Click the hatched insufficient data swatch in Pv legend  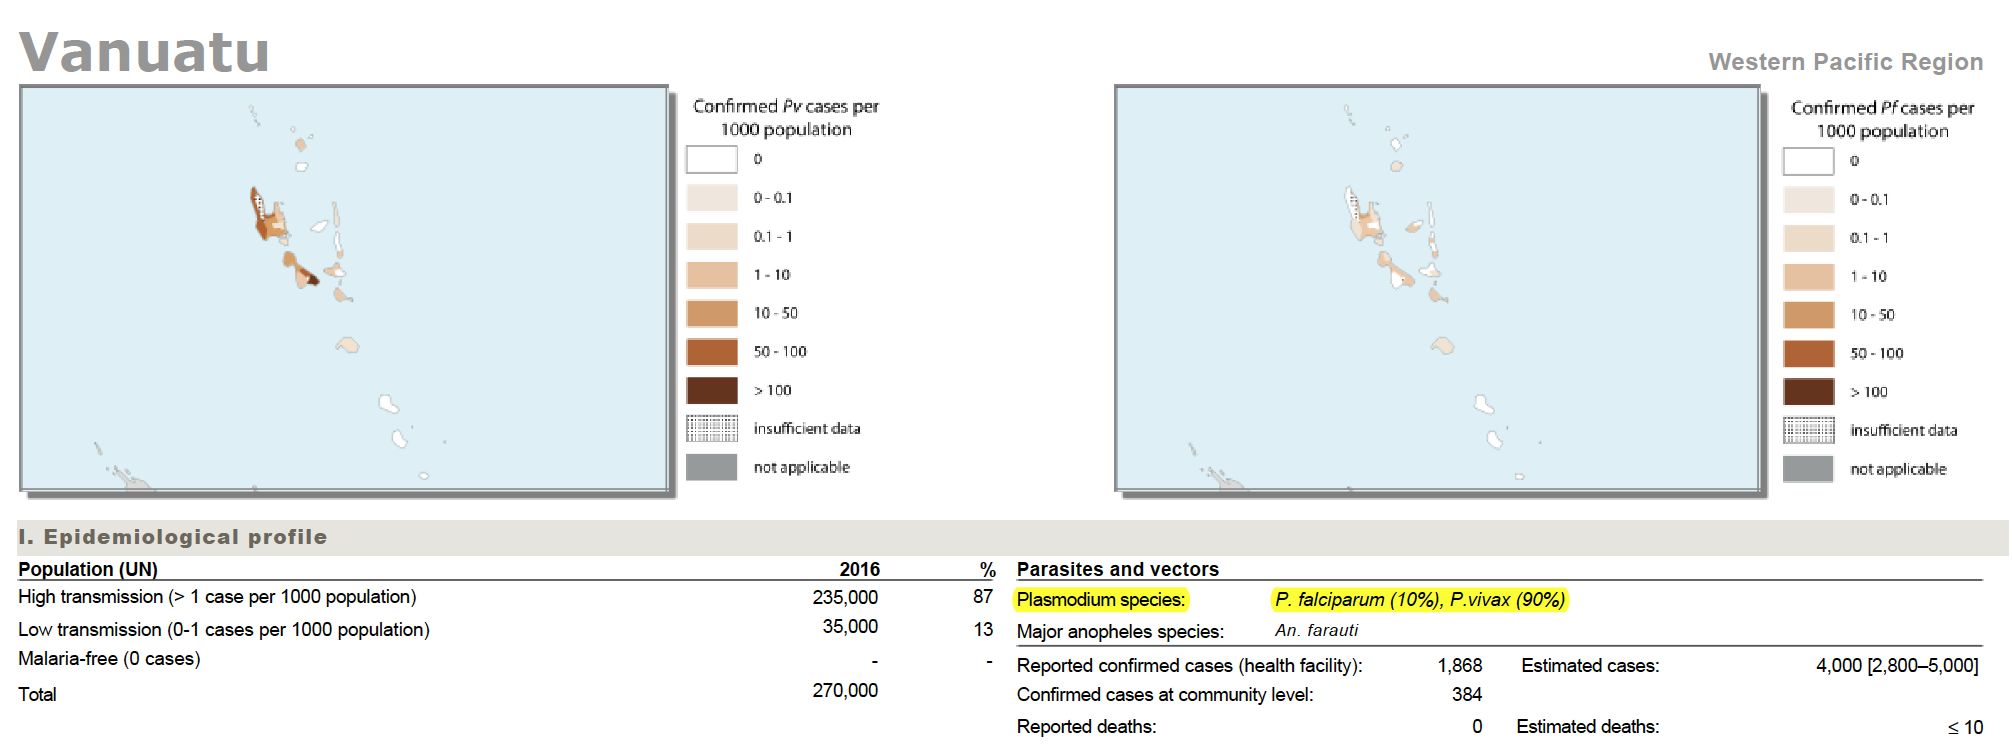(712, 428)
